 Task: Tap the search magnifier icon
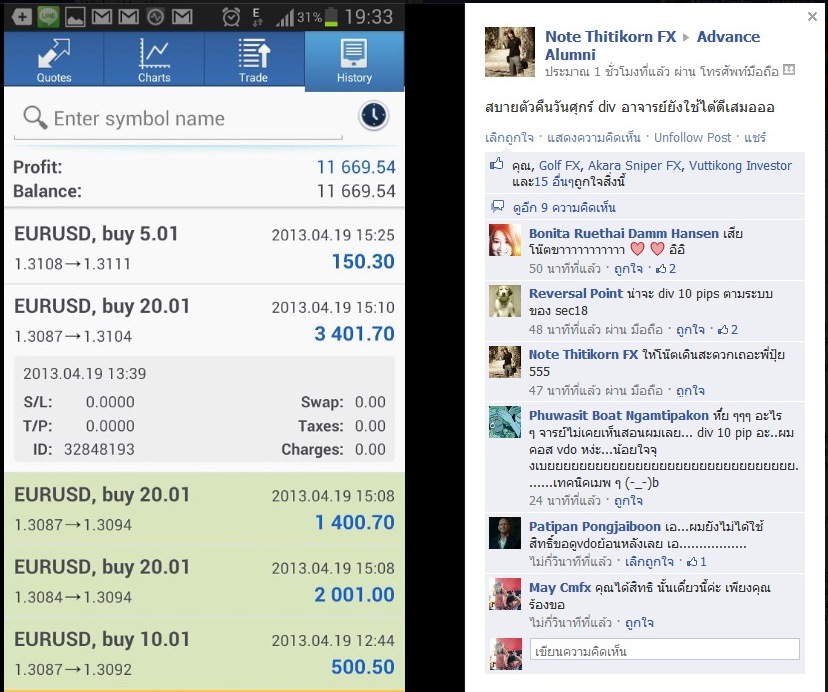pos(35,118)
